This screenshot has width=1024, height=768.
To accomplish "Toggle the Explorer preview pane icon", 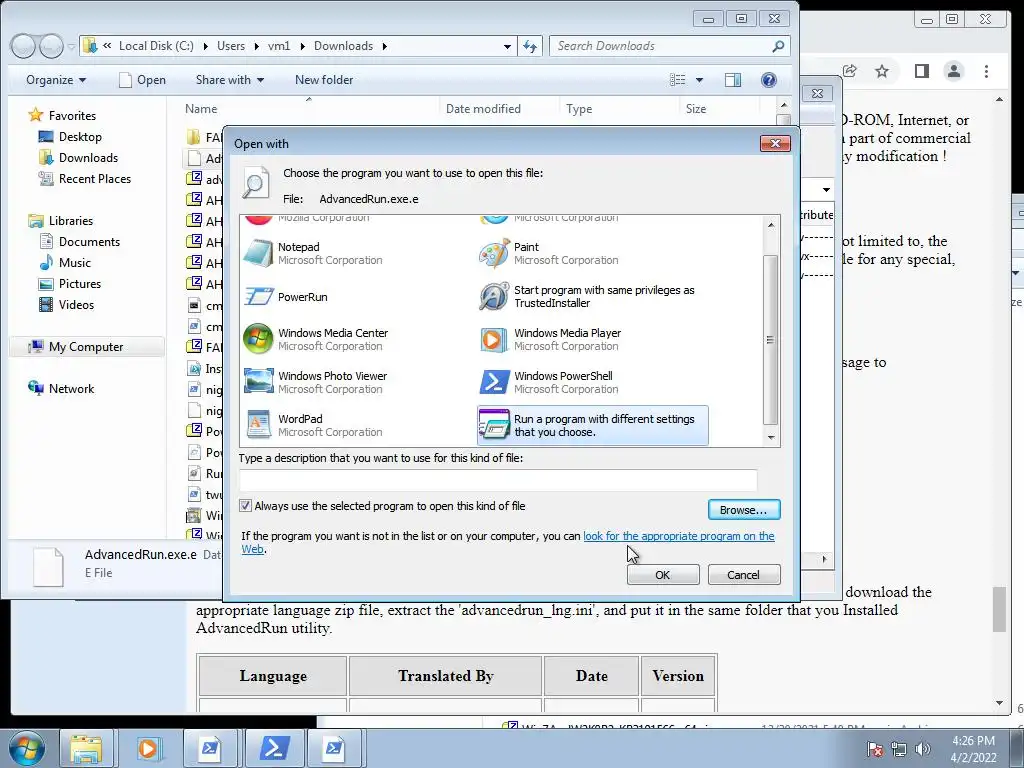I will (733, 80).
